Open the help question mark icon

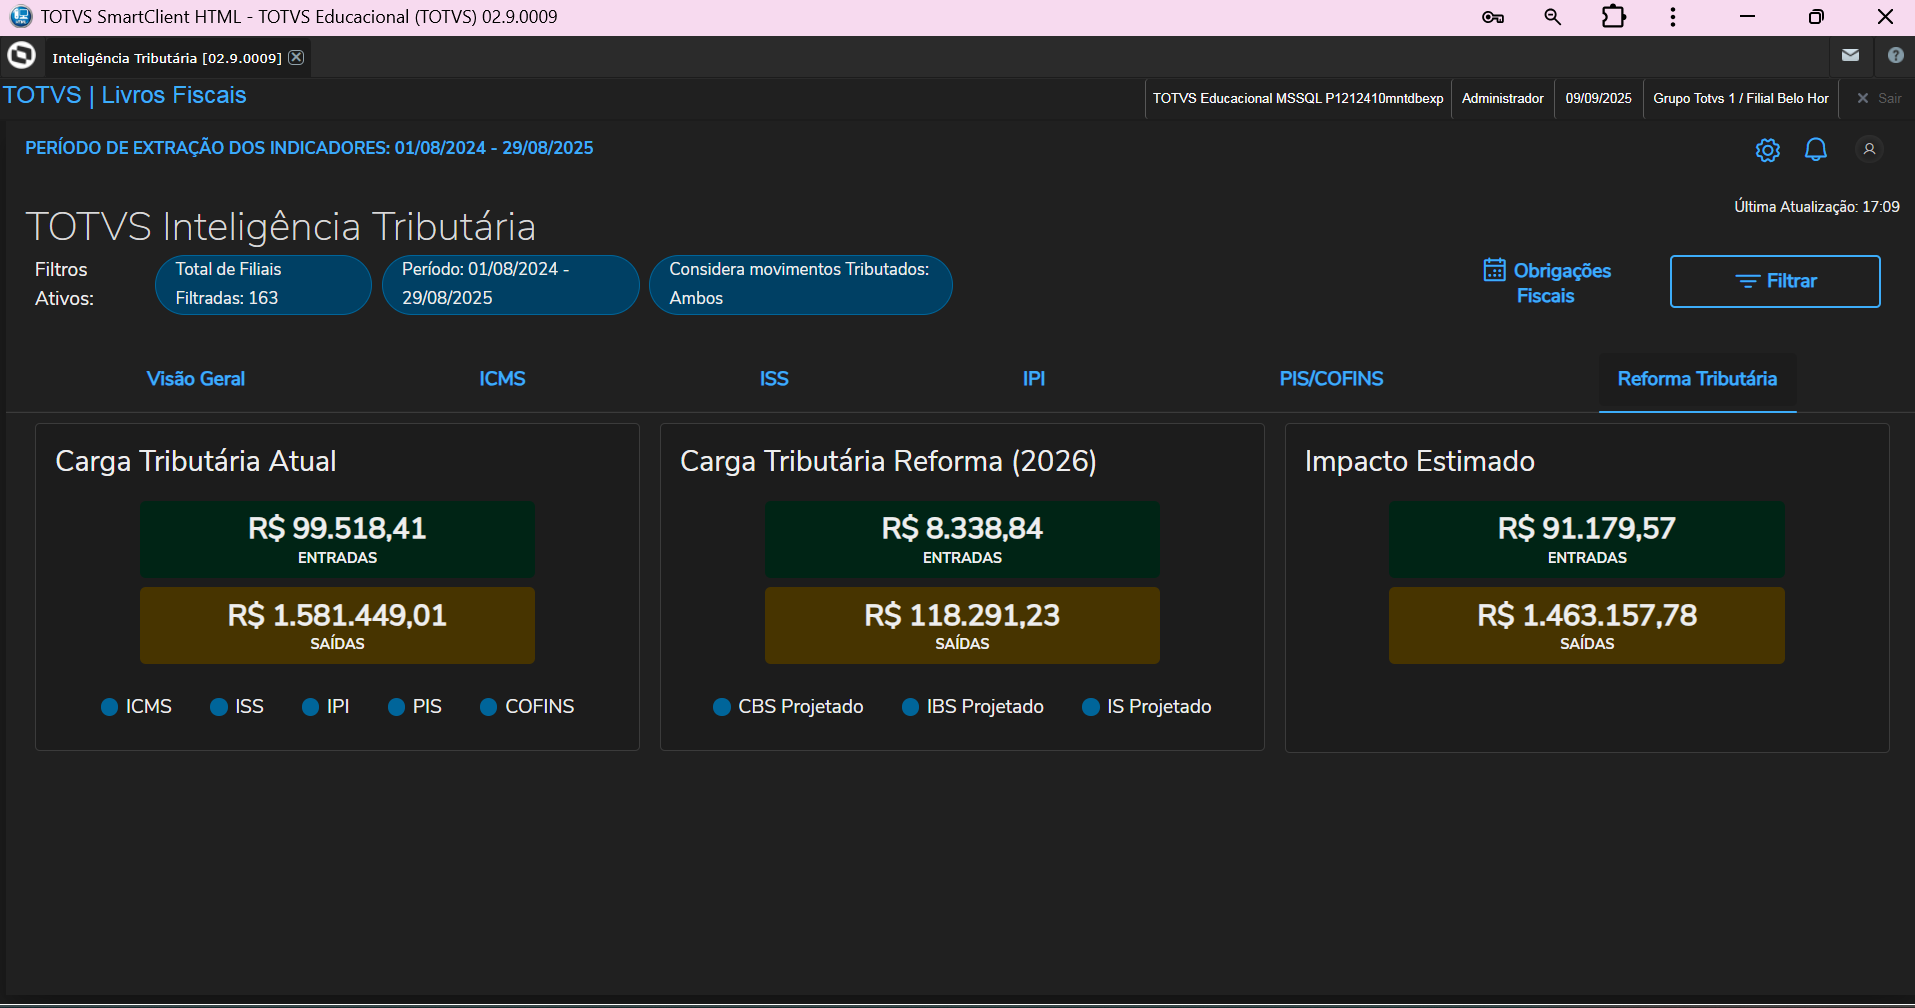coord(1895,56)
